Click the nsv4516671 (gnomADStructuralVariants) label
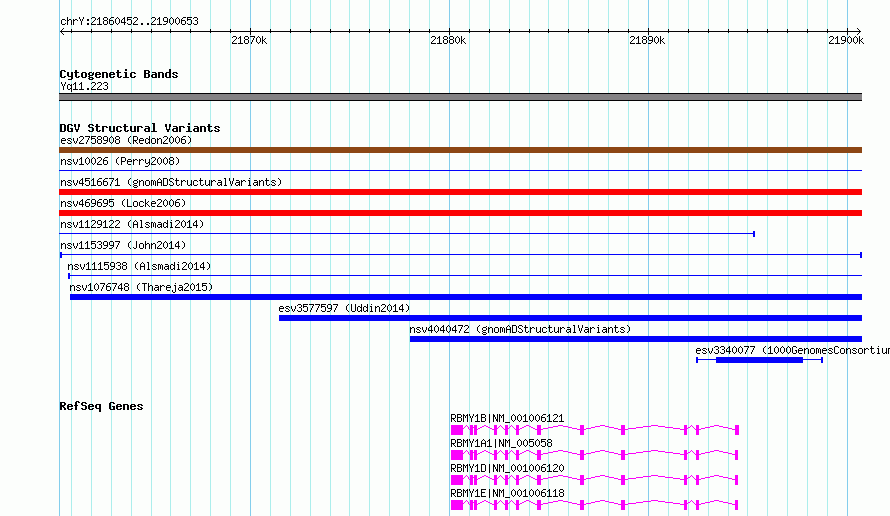This screenshot has width=890, height=516. coord(171,182)
